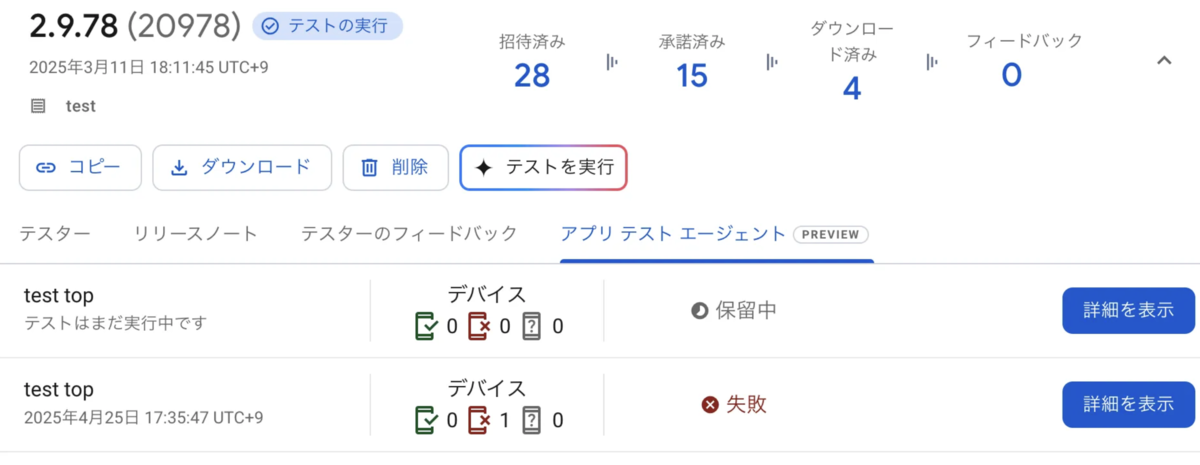The width and height of the screenshot is (1200, 465).
Task: Click the pending clock icon next to 保留中
Action: [x=700, y=311]
